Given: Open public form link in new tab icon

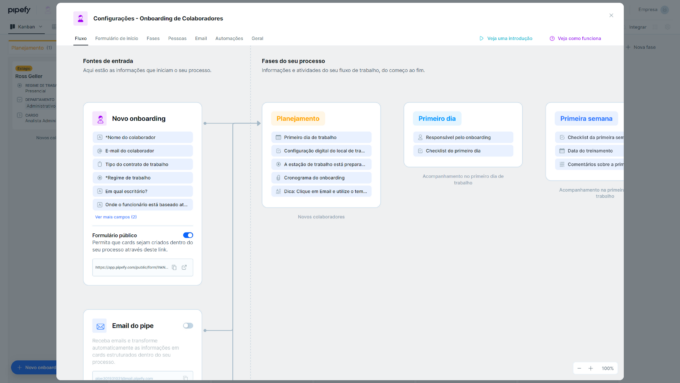Looking at the screenshot, I should (184, 268).
